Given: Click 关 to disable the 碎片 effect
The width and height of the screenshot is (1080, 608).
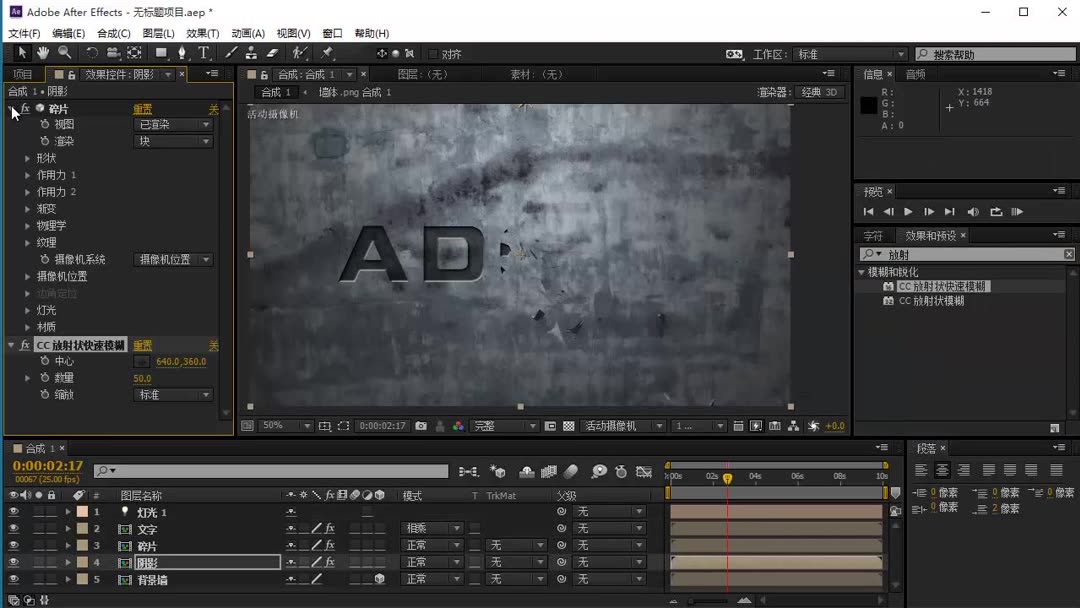Looking at the screenshot, I should point(216,108).
